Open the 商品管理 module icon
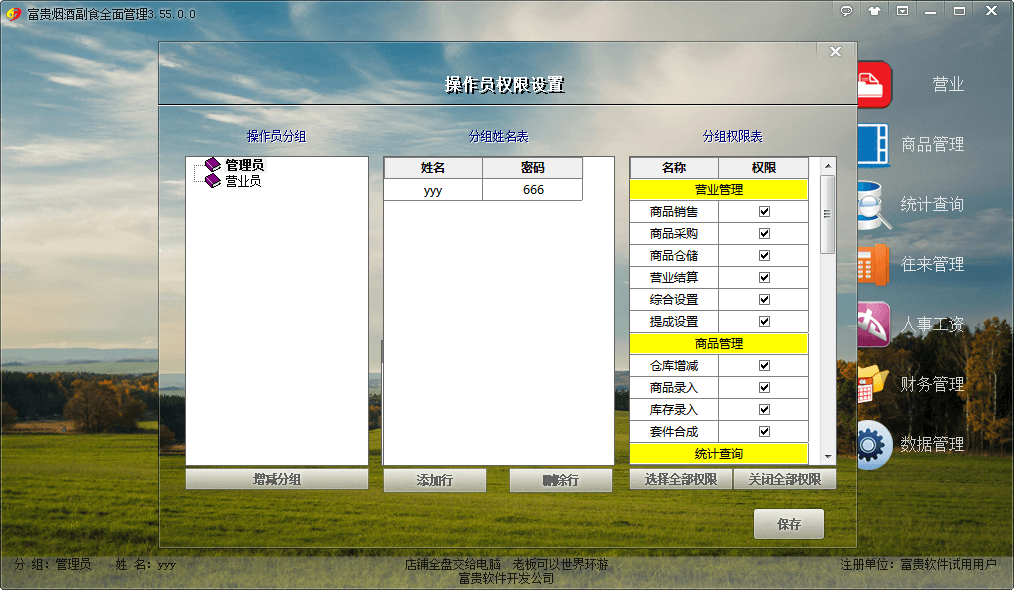This screenshot has height=590, width=1014. pyautogui.click(x=873, y=144)
